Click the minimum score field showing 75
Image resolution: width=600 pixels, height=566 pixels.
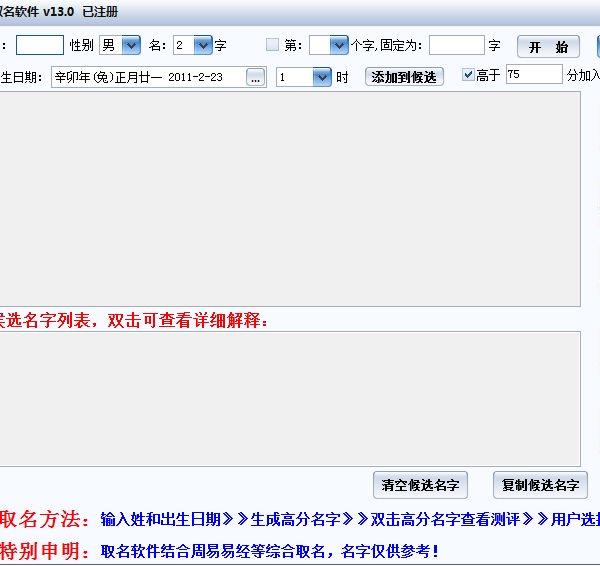[x=534, y=75]
